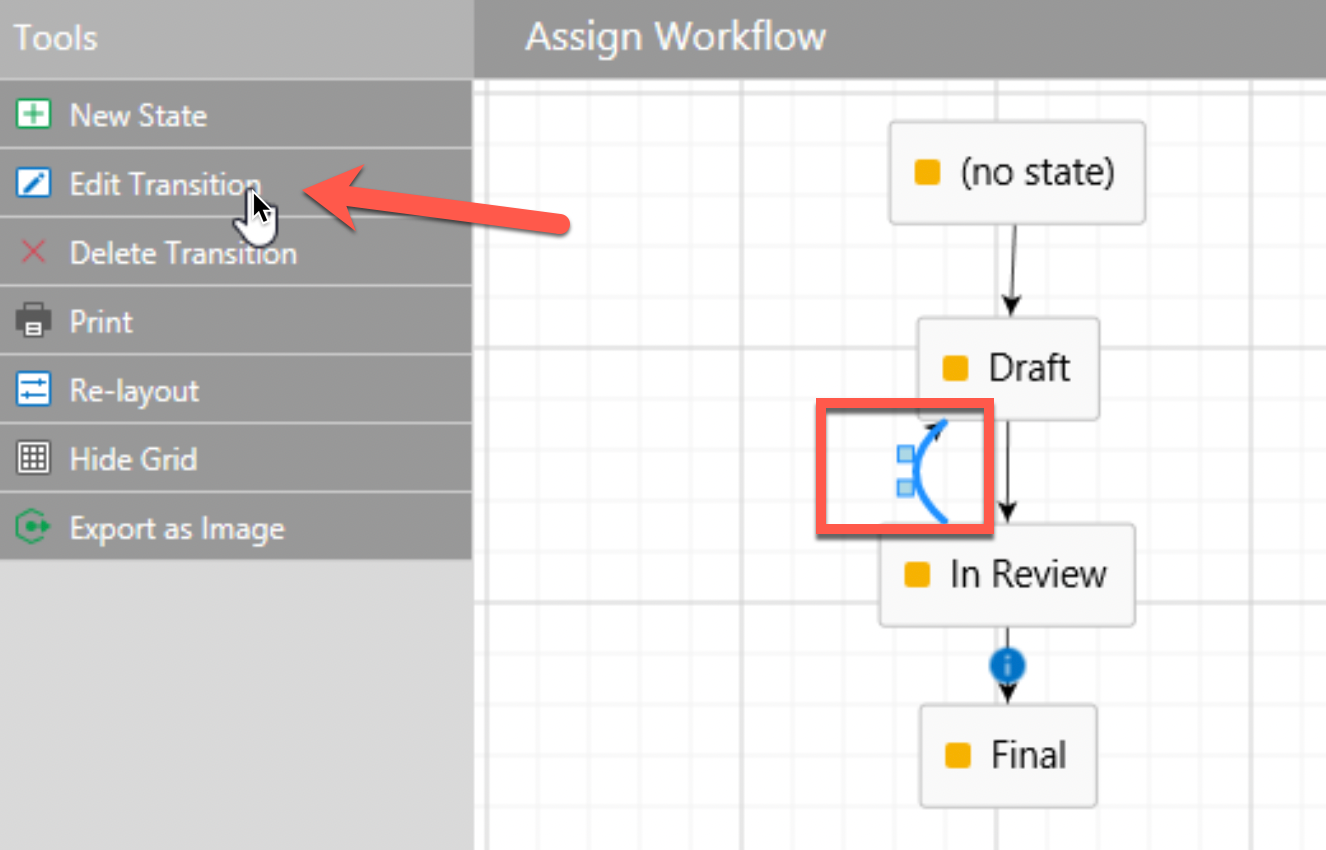Screen dimensions: 1326x850
Task: Click the Hide Grid grid icon
Action: (x=34, y=459)
